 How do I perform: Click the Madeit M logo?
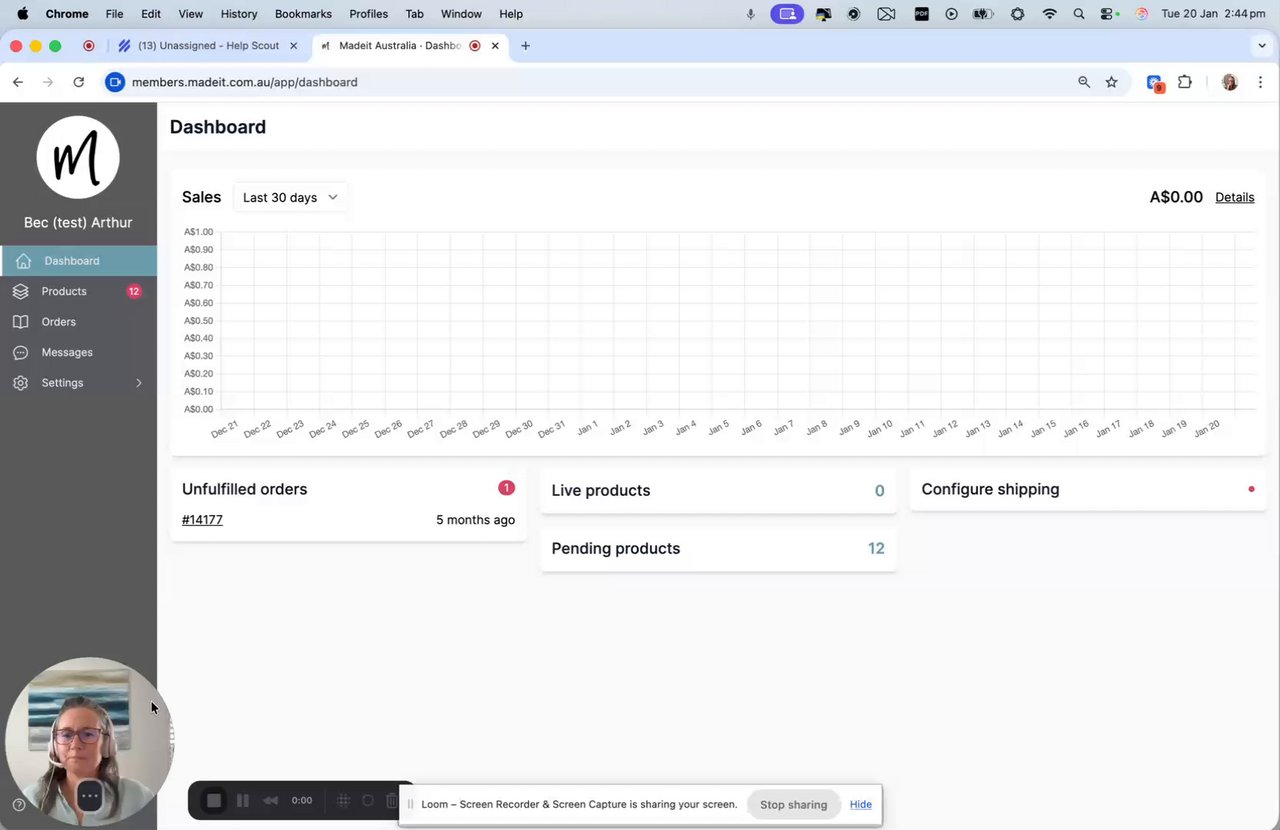click(78, 157)
